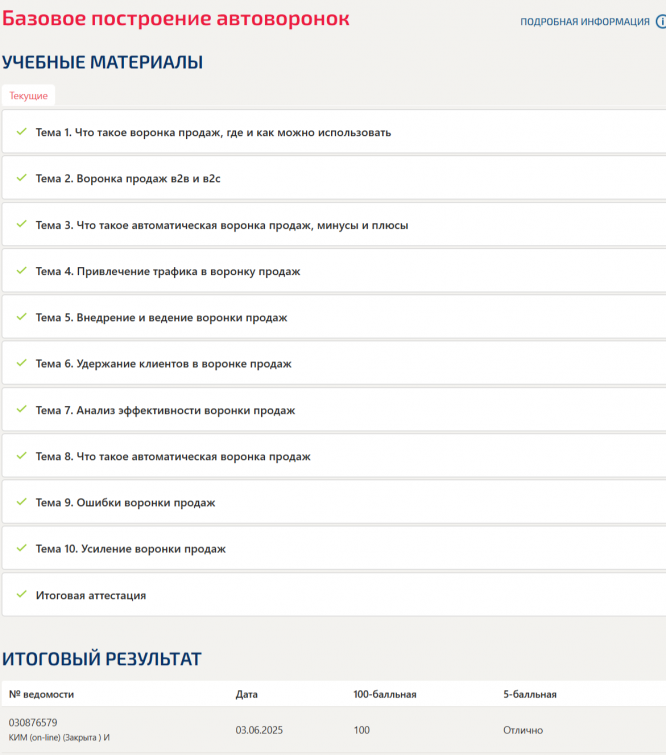Open the ПОДРОБНАЯ ИНФОРМАЦИЯ link
The width and height of the screenshot is (666, 755).
[585, 22]
